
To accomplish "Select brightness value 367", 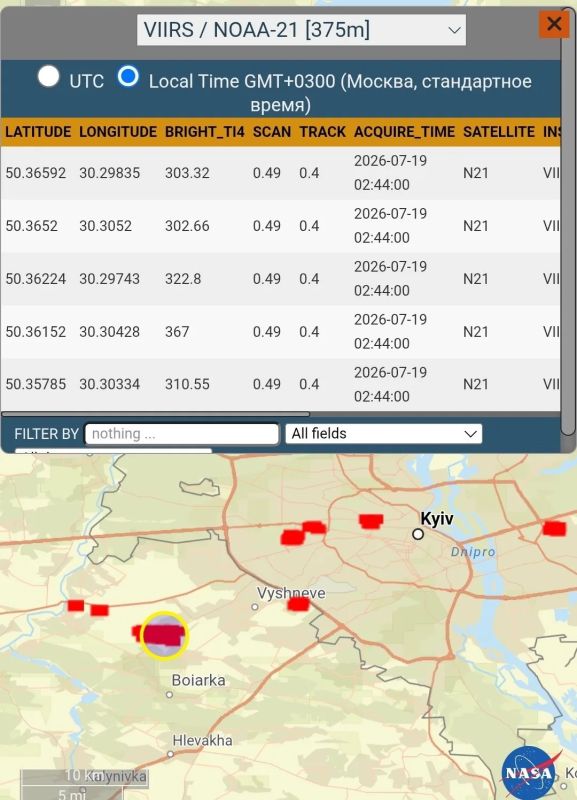I will (177, 332).
